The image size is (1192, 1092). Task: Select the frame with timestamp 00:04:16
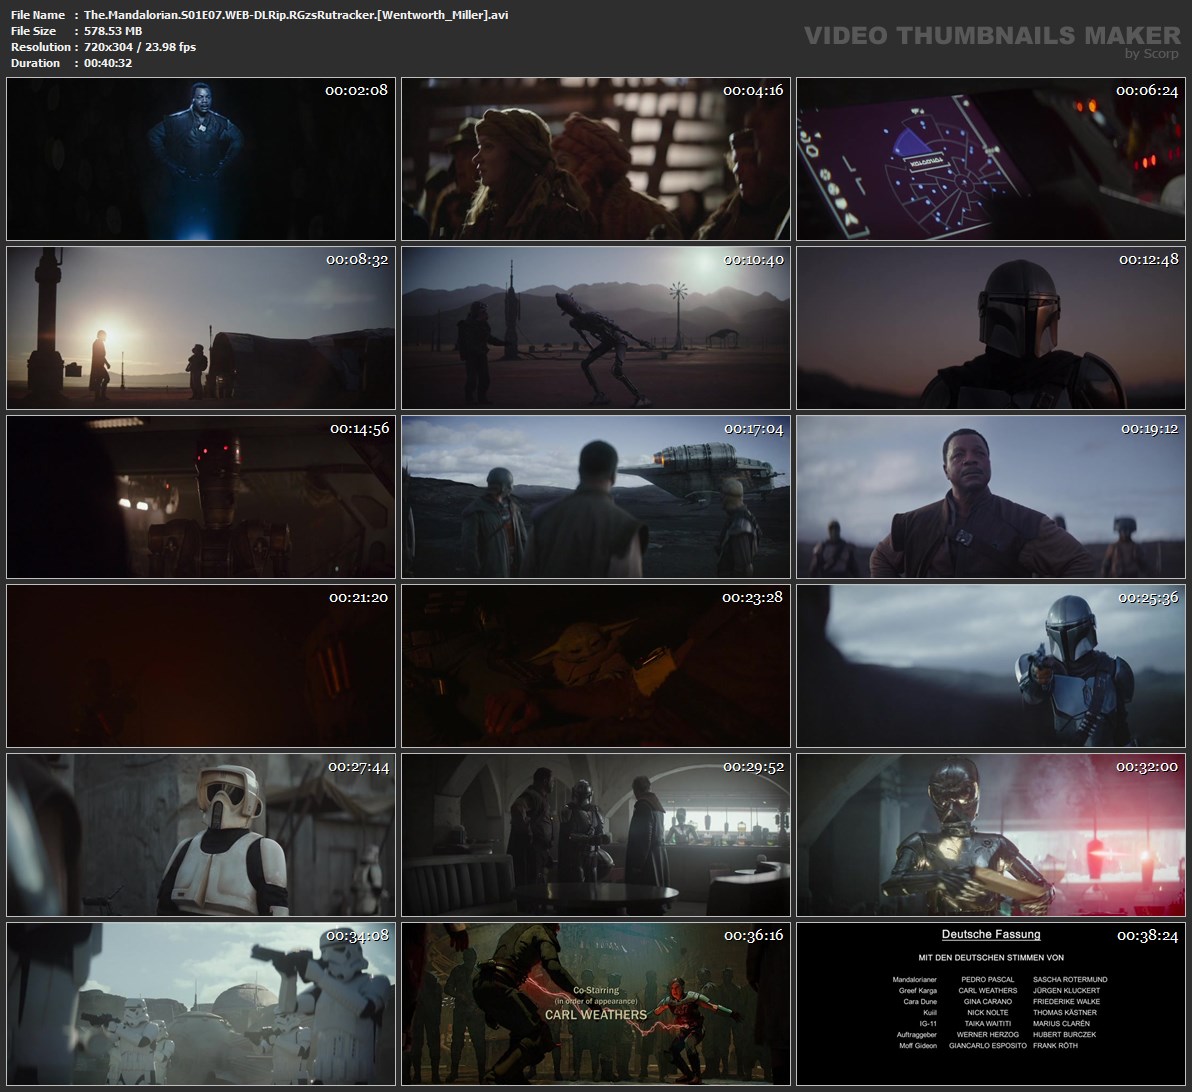tap(596, 159)
